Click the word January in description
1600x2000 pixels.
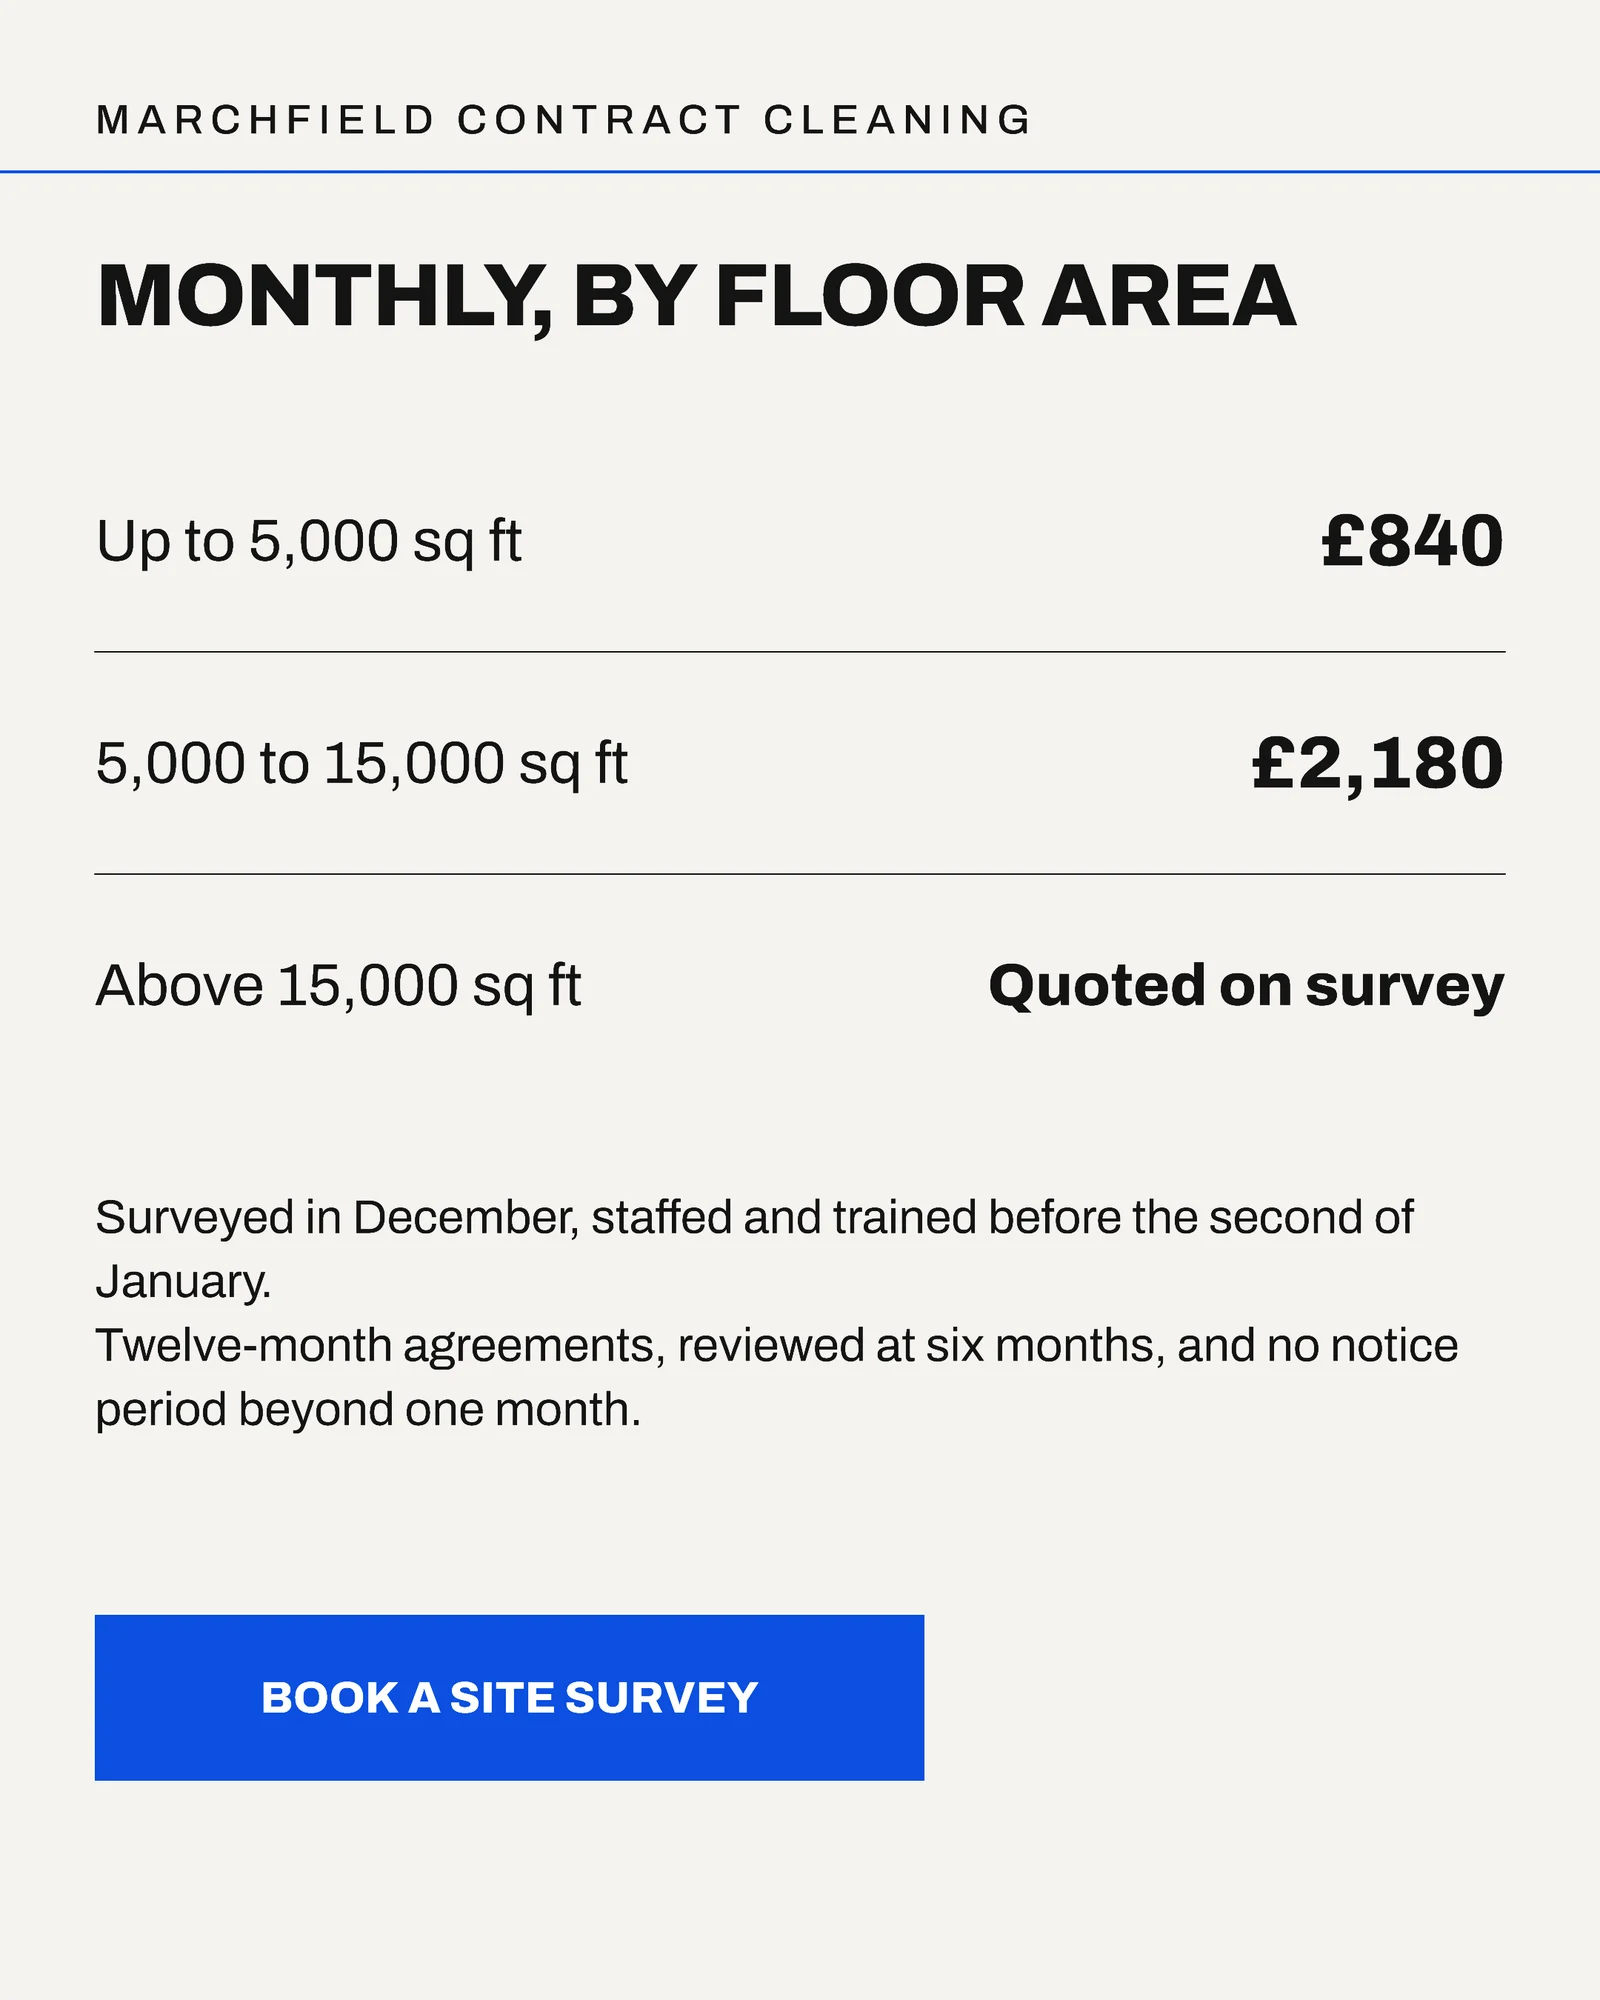click(183, 1282)
